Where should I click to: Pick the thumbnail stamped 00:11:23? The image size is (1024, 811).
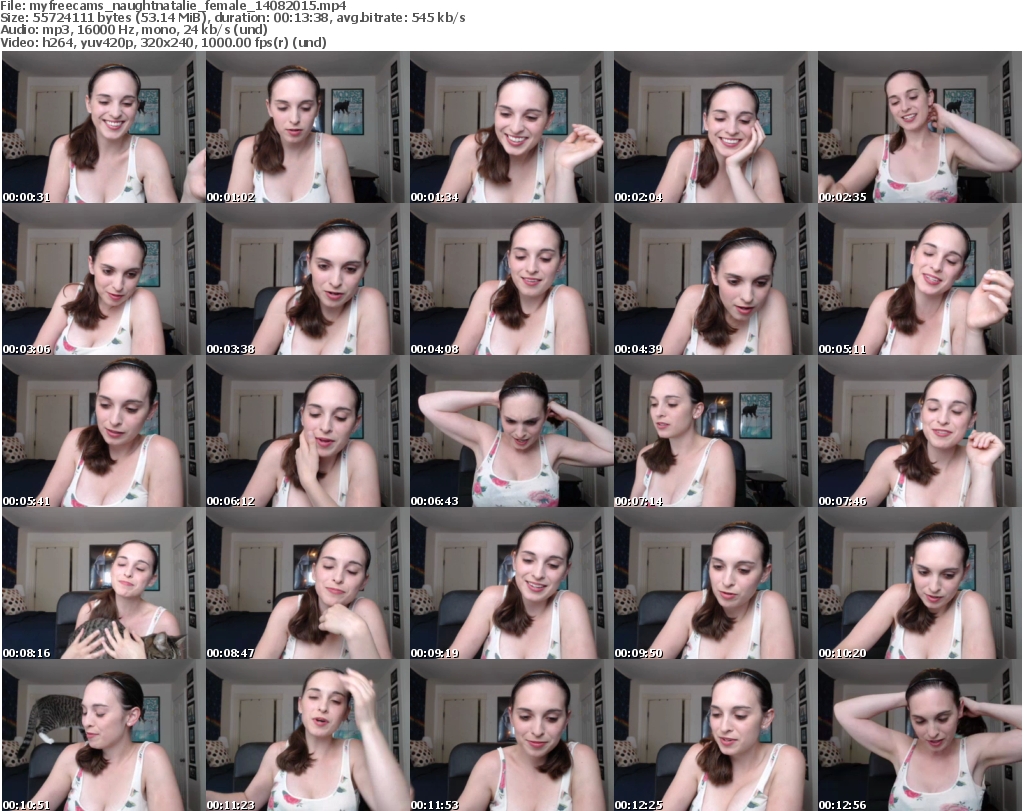point(308,735)
